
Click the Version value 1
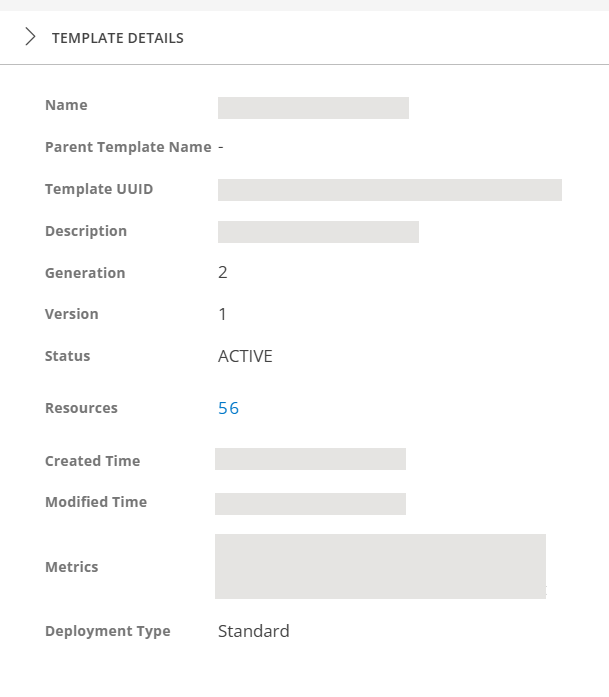pyautogui.click(x=222, y=314)
